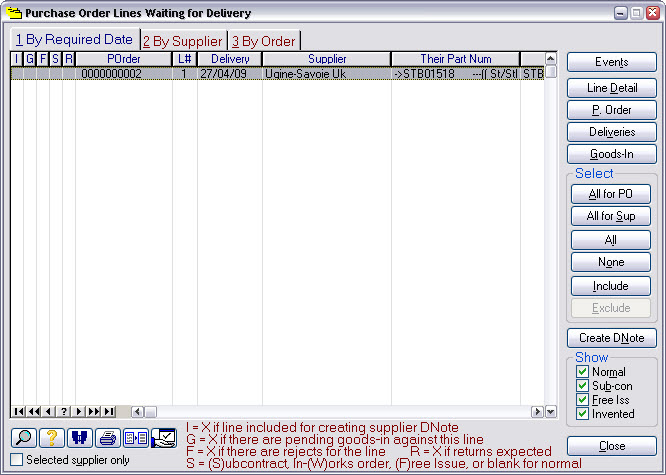Go to next record arrow
Screen dimensions: 666x475
click(x=78, y=411)
